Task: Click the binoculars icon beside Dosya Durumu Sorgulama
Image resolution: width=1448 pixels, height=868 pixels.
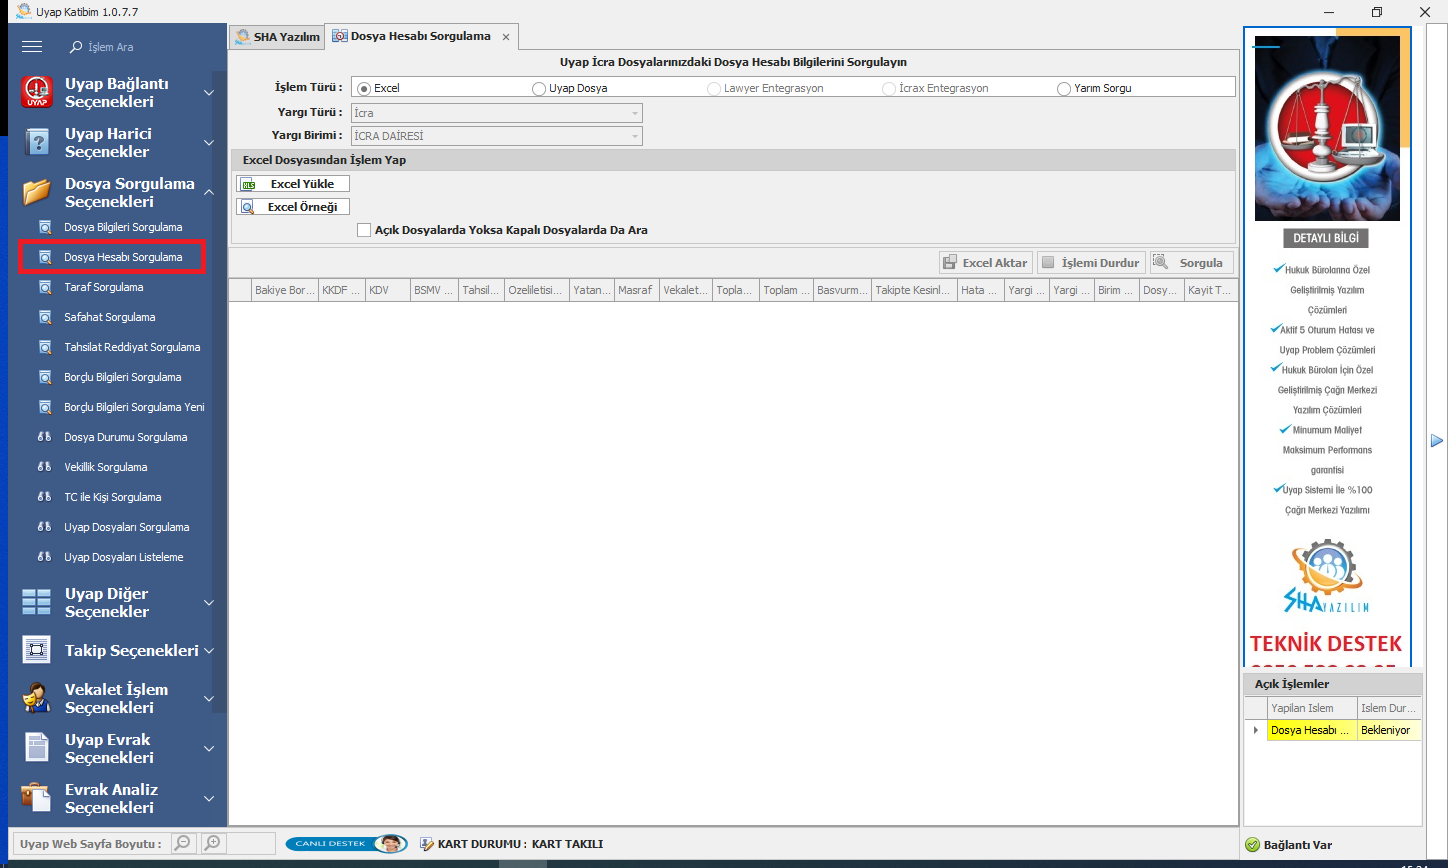Action: pyautogui.click(x=45, y=437)
